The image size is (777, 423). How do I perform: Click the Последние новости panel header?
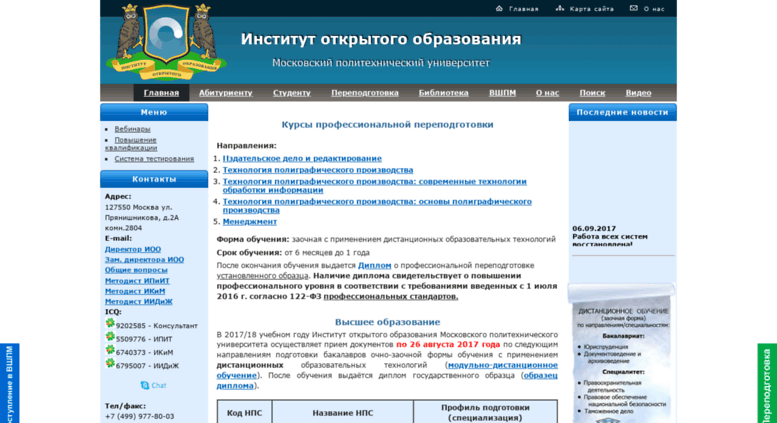[x=622, y=112]
